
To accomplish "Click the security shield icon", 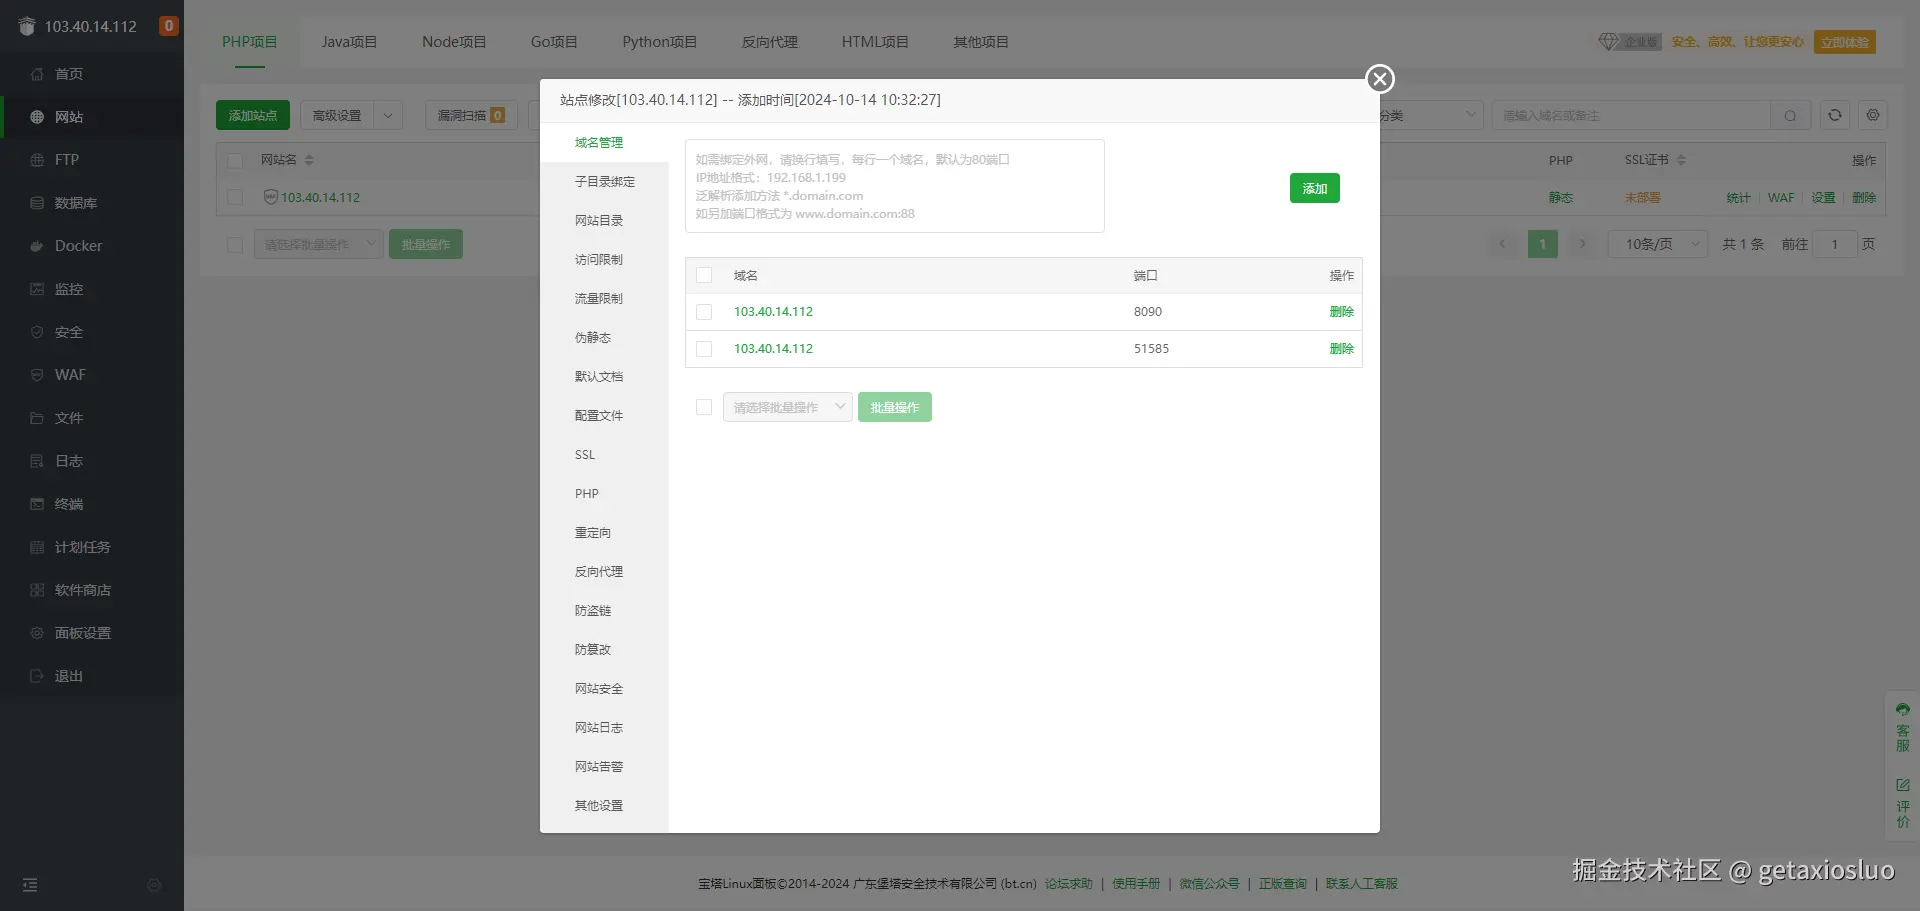I will click(x=37, y=332).
